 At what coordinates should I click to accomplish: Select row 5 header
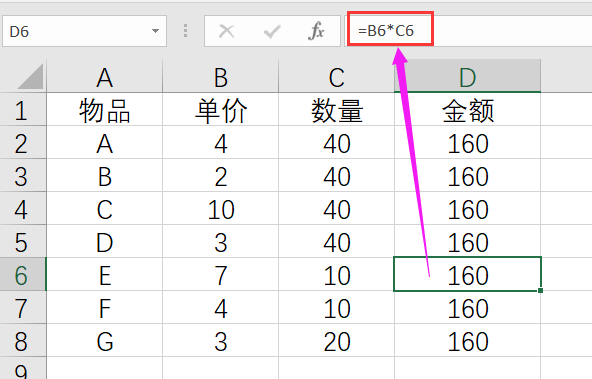tap(22, 242)
